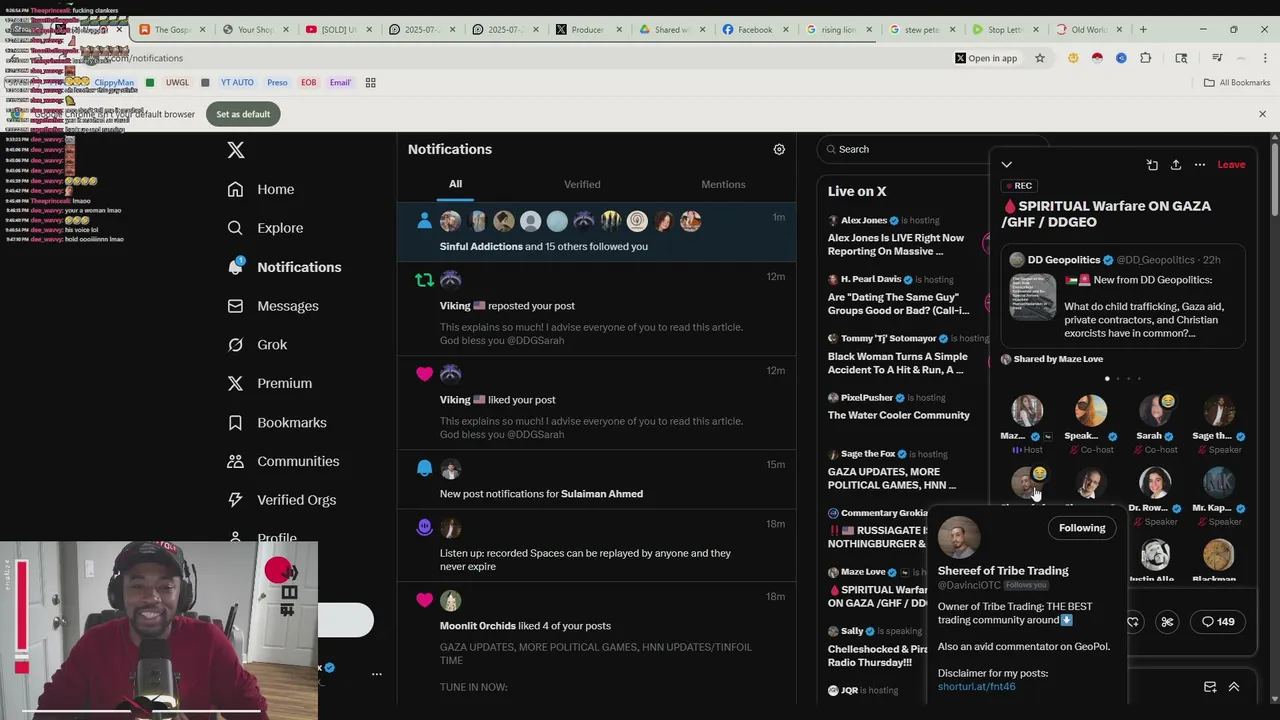Viewport: 1280px width, 720px height.
Task: Open The Water Cooler Community Space
Action: coord(898,407)
